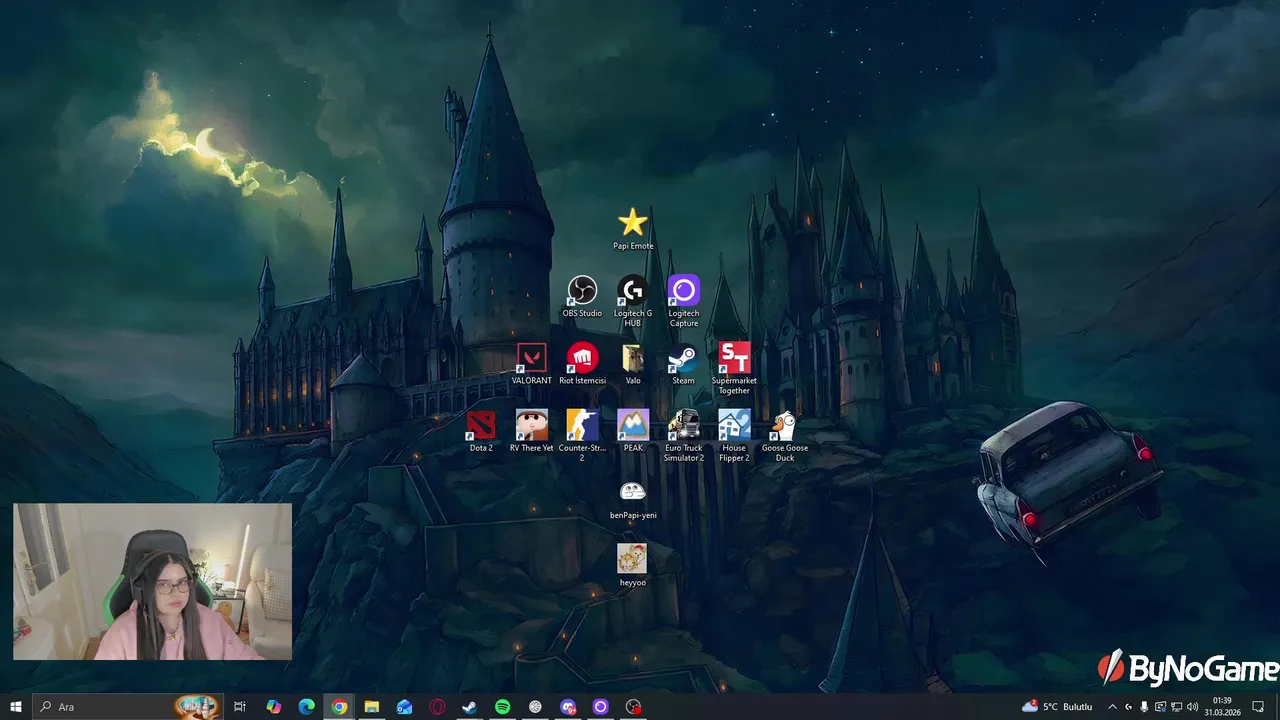This screenshot has width=1280, height=720.
Task: Open File Explorer from the taskbar
Action: pyautogui.click(x=372, y=707)
